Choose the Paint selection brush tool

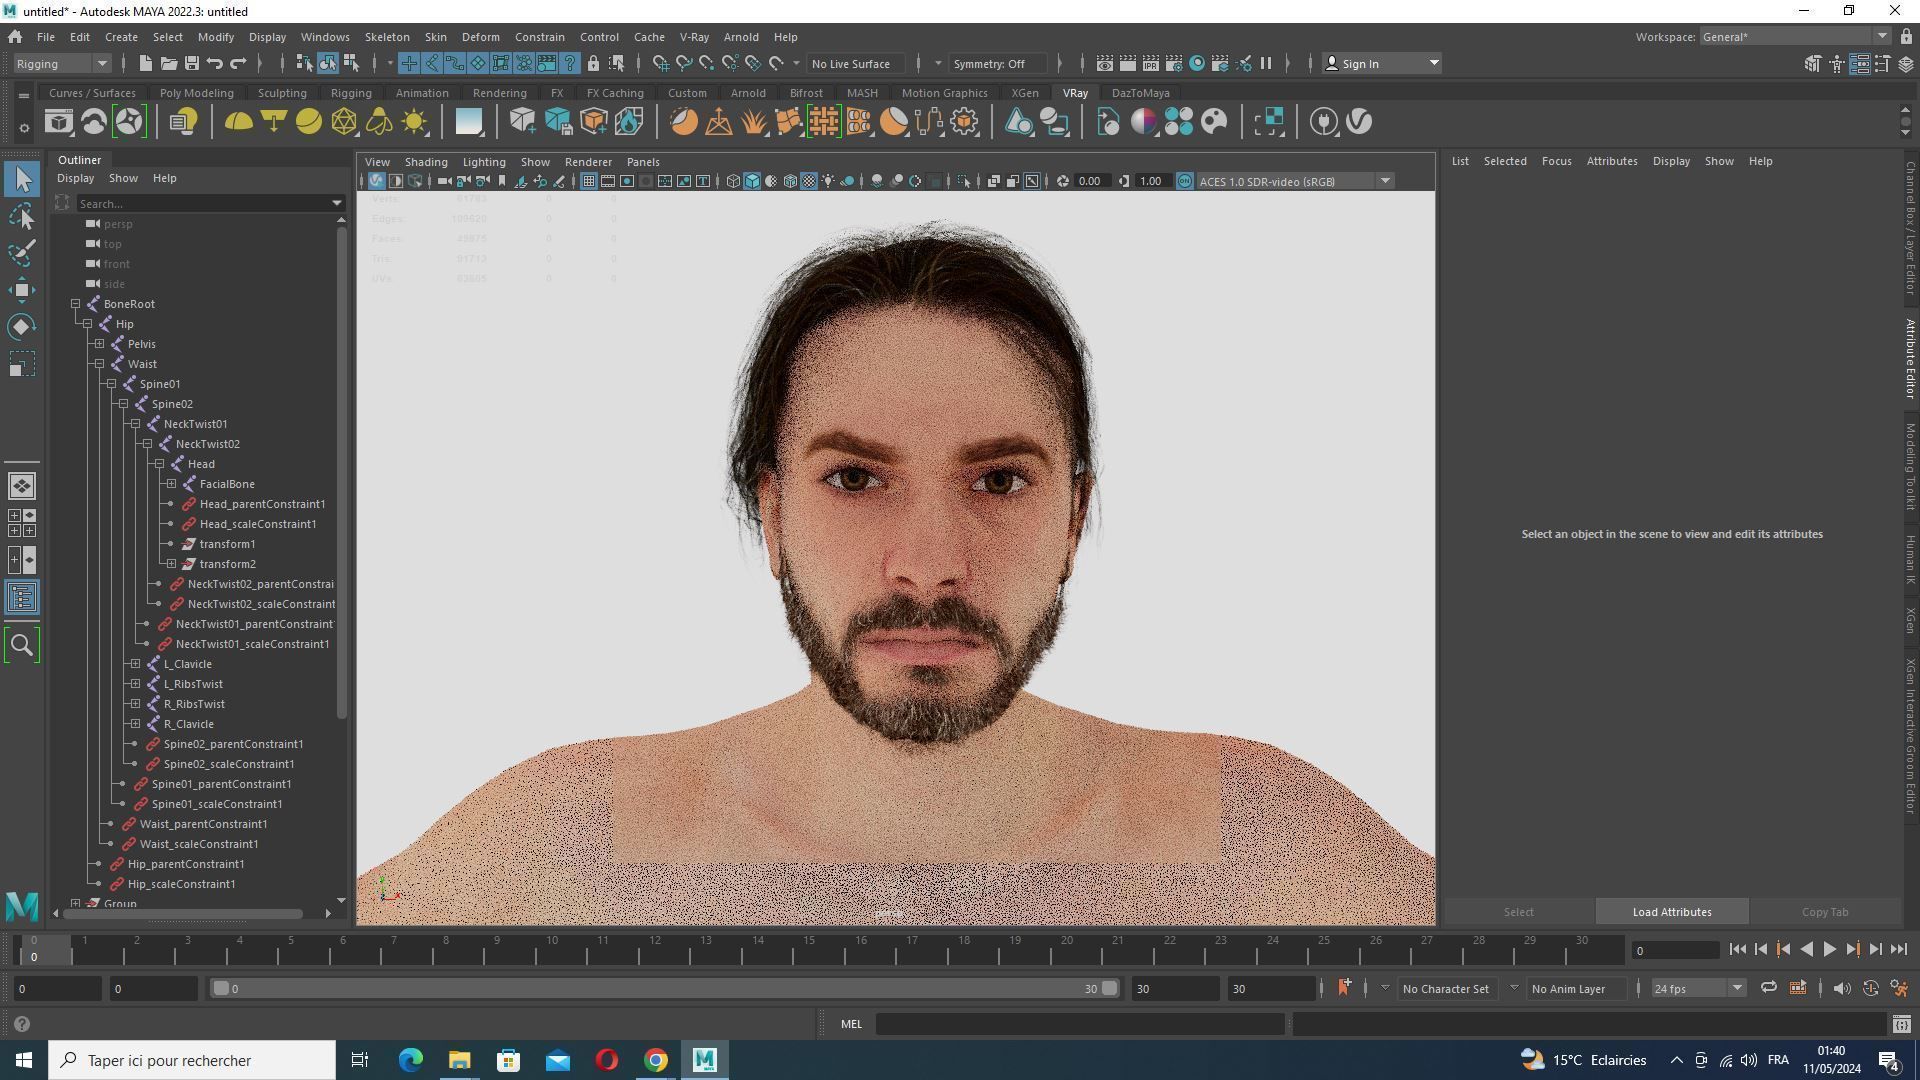21,252
